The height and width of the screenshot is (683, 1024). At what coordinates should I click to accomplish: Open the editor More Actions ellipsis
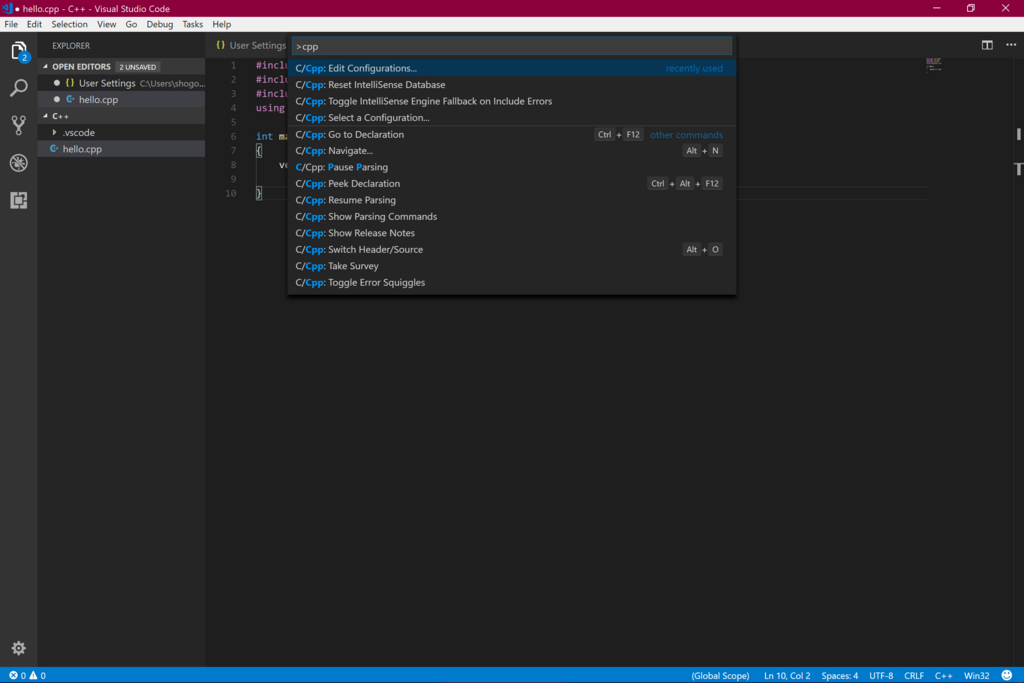1011,45
